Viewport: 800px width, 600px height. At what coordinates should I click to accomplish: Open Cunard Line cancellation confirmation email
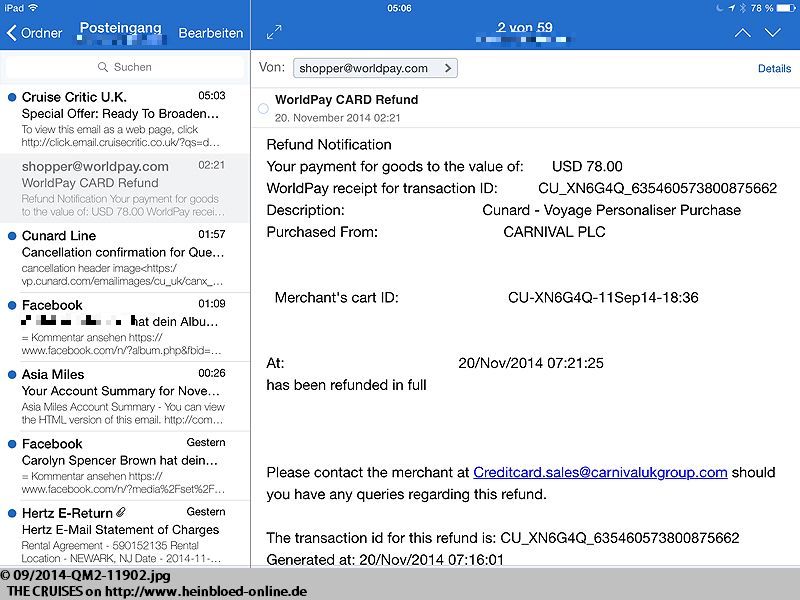tap(125, 258)
